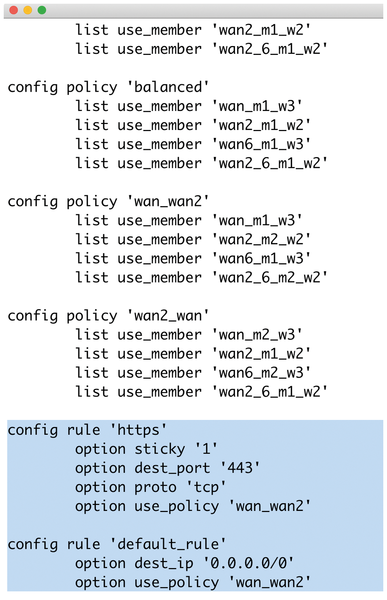Click config rule 'default_rule' line

click(117, 544)
